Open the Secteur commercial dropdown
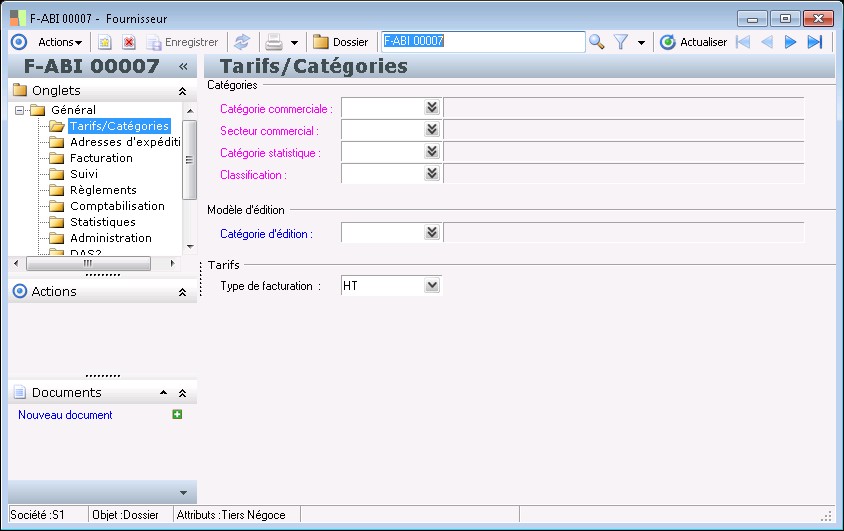This screenshot has width=844, height=531. click(432, 129)
